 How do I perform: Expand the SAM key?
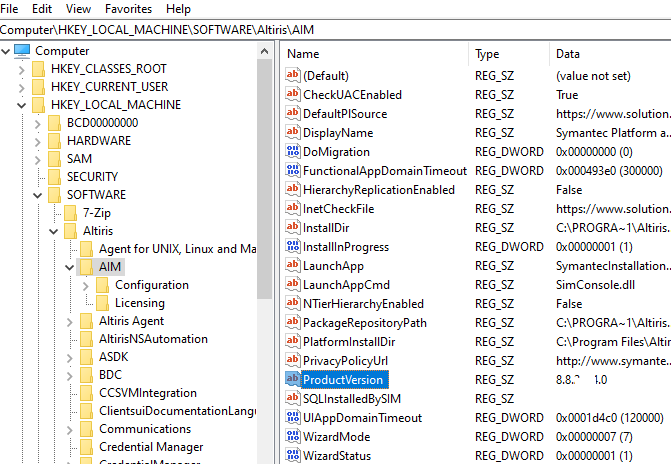pos(38,159)
